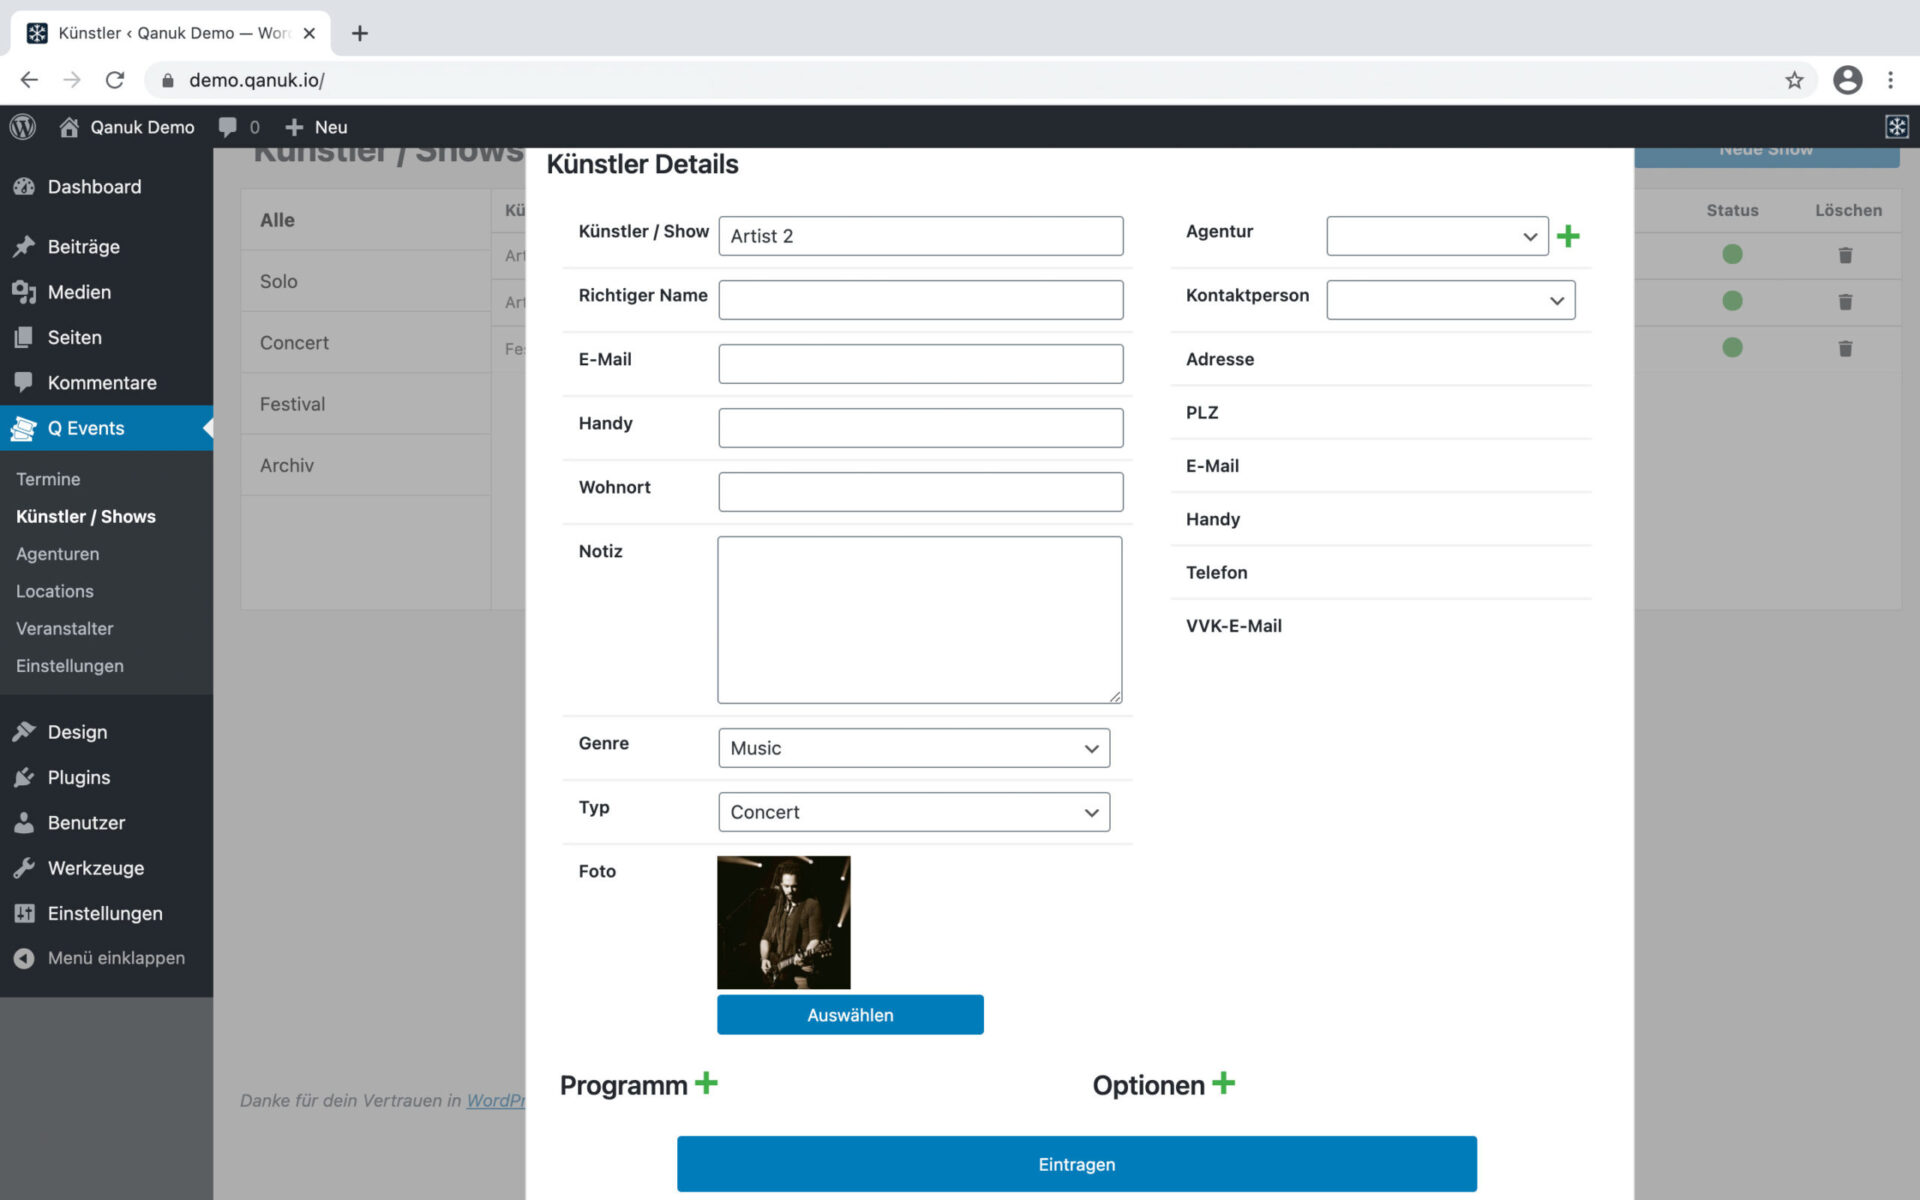Click the browser address bar URL
This screenshot has height=1200, width=1920.
[x=257, y=80]
